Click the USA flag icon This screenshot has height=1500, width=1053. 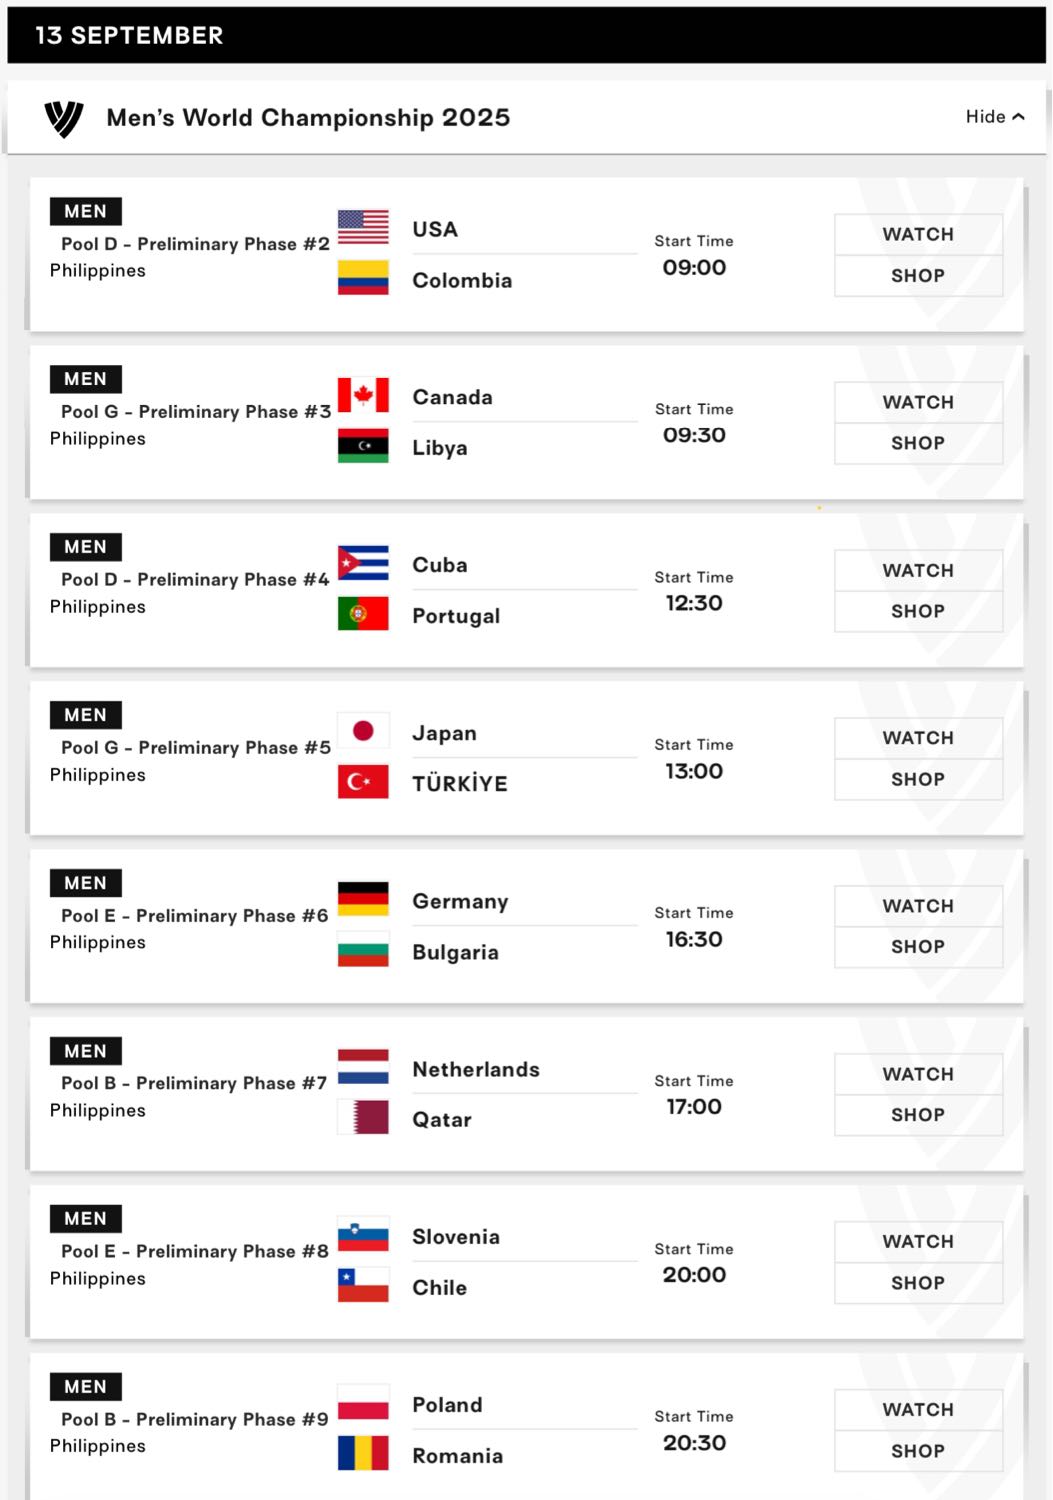coord(363,227)
